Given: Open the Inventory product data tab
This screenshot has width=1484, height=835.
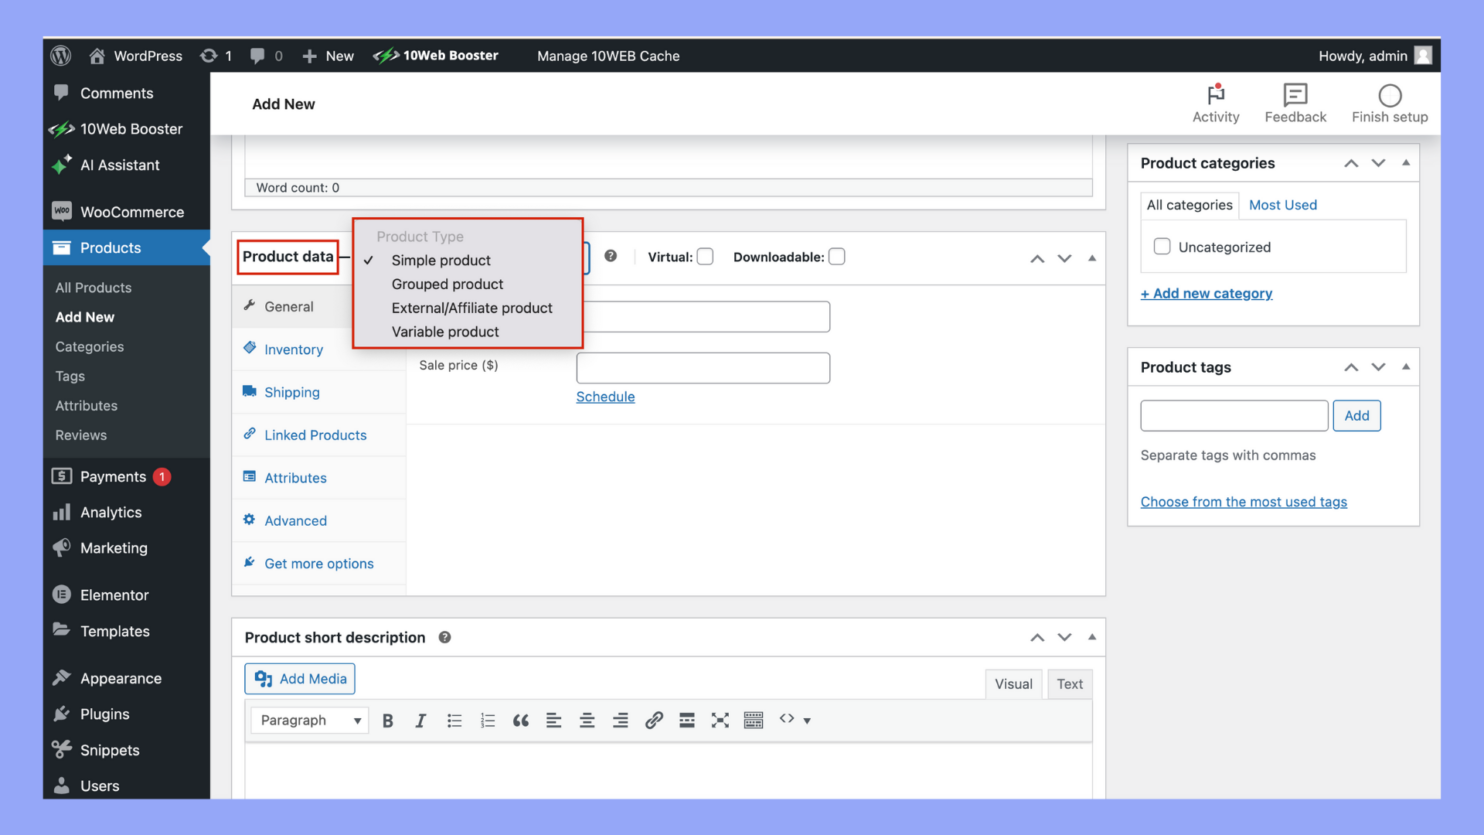Looking at the screenshot, I should [x=293, y=350].
